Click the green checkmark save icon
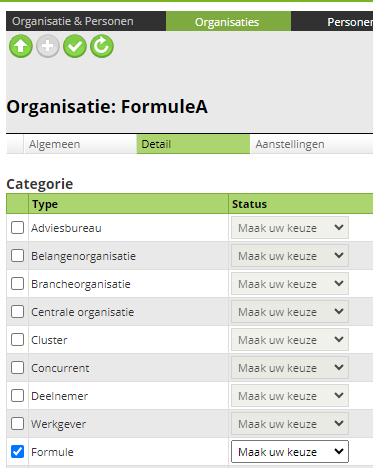The width and height of the screenshot is (373, 468). pyautogui.click(x=75, y=46)
